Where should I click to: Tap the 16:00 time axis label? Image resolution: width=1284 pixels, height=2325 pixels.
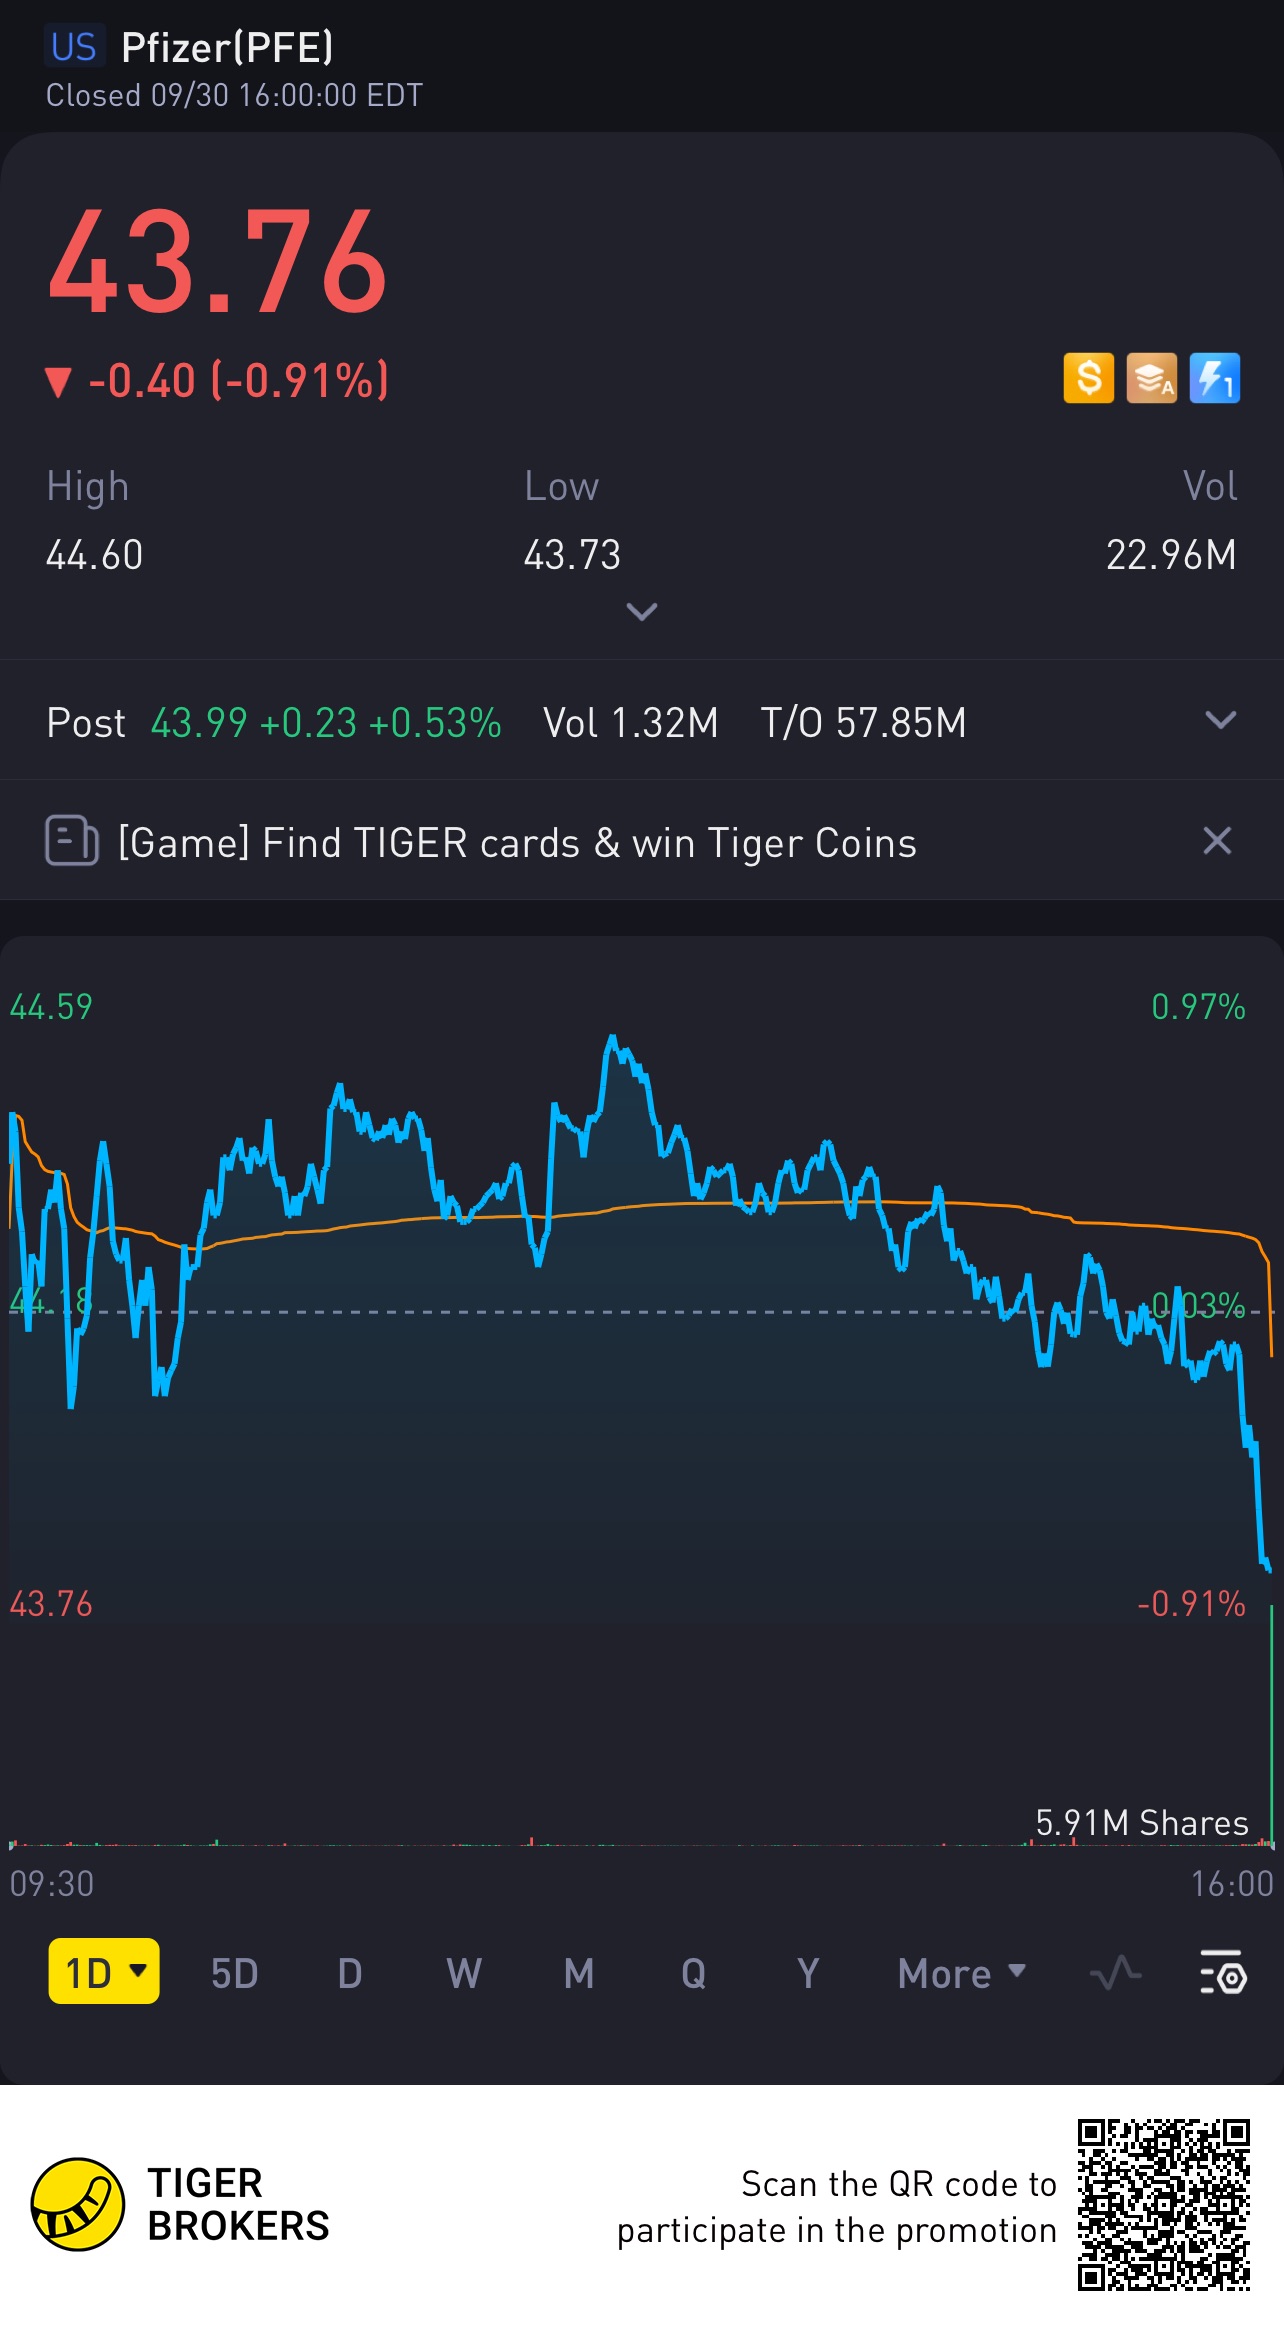coord(1231,1884)
